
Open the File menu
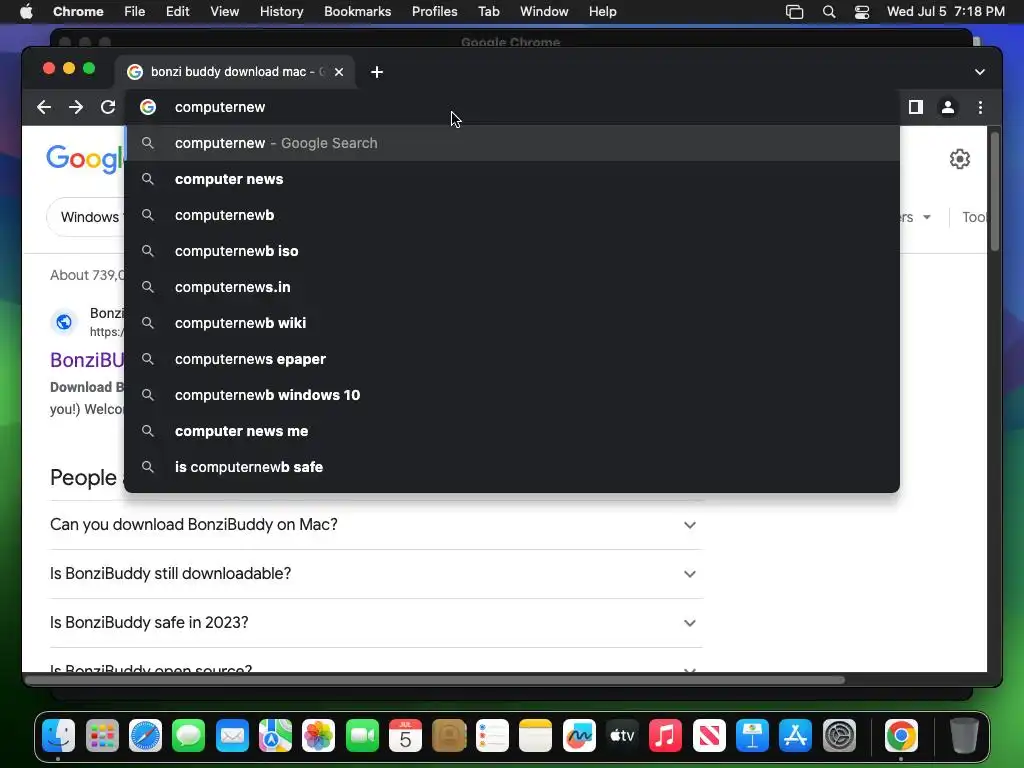pyautogui.click(x=135, y=11)
